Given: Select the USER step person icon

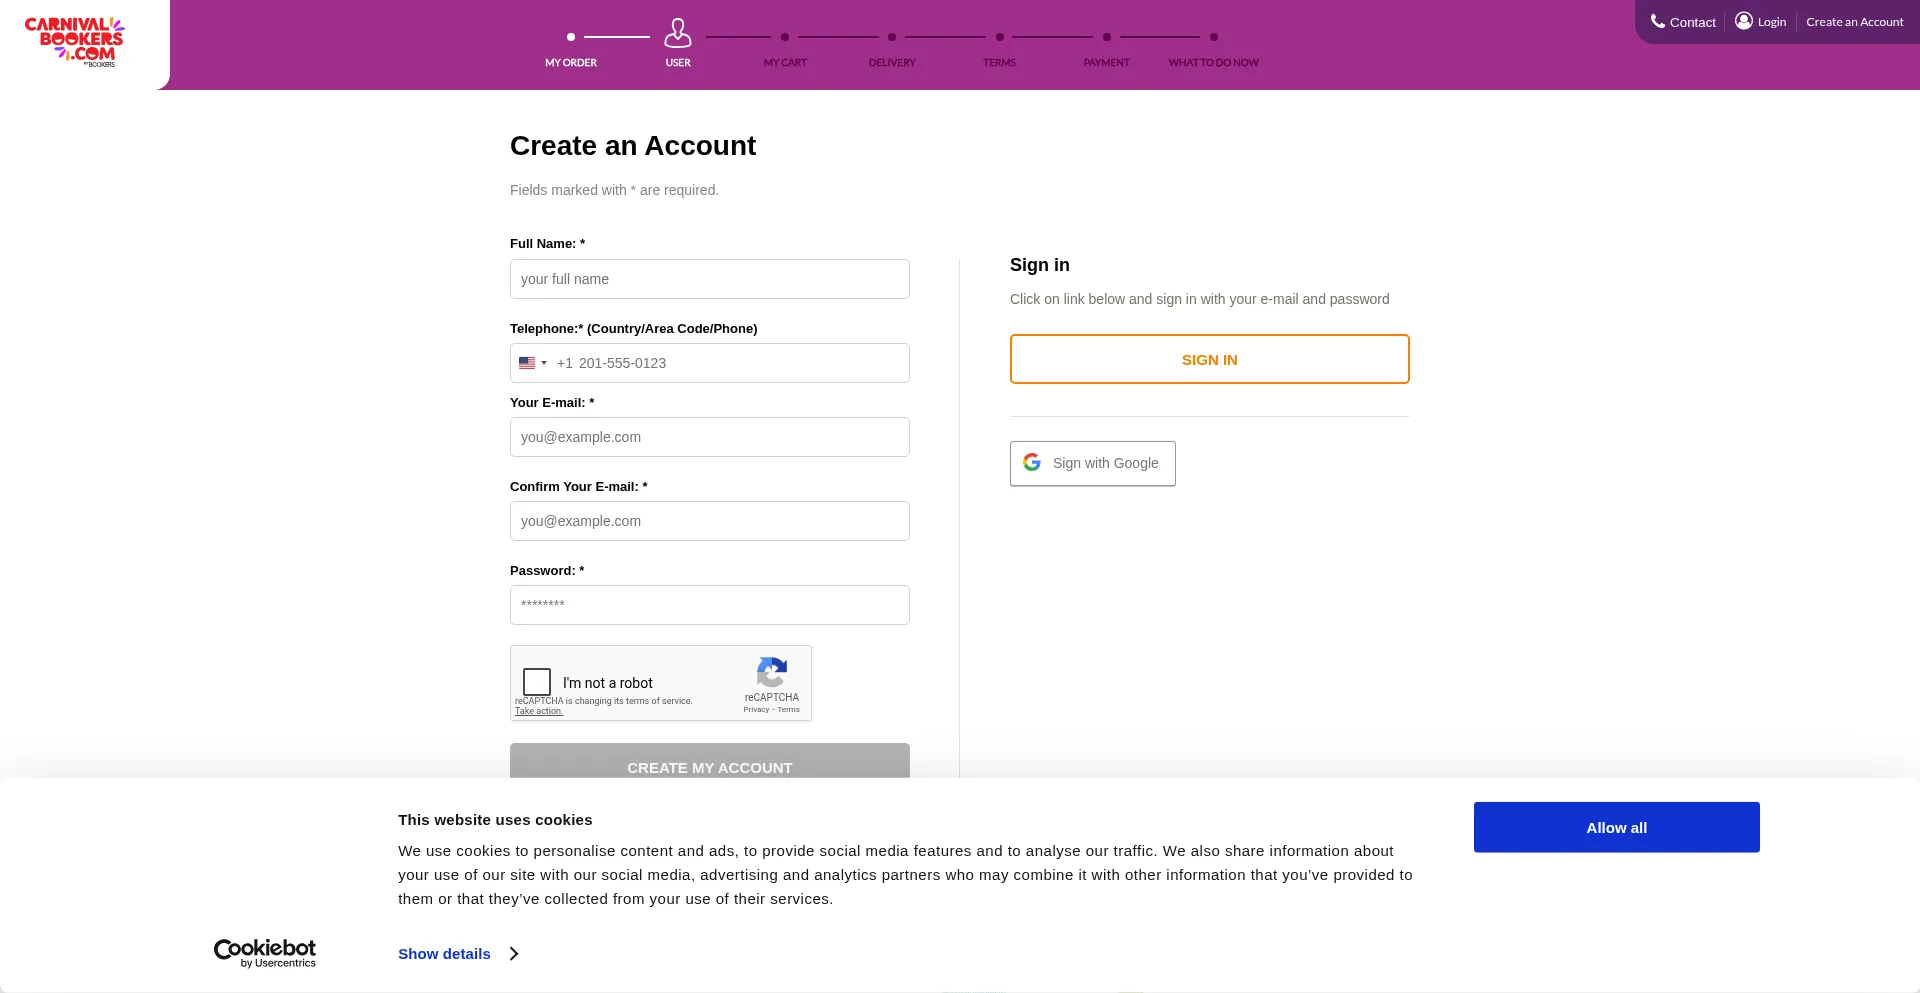Looking at the screenshot, I should 678,34.
